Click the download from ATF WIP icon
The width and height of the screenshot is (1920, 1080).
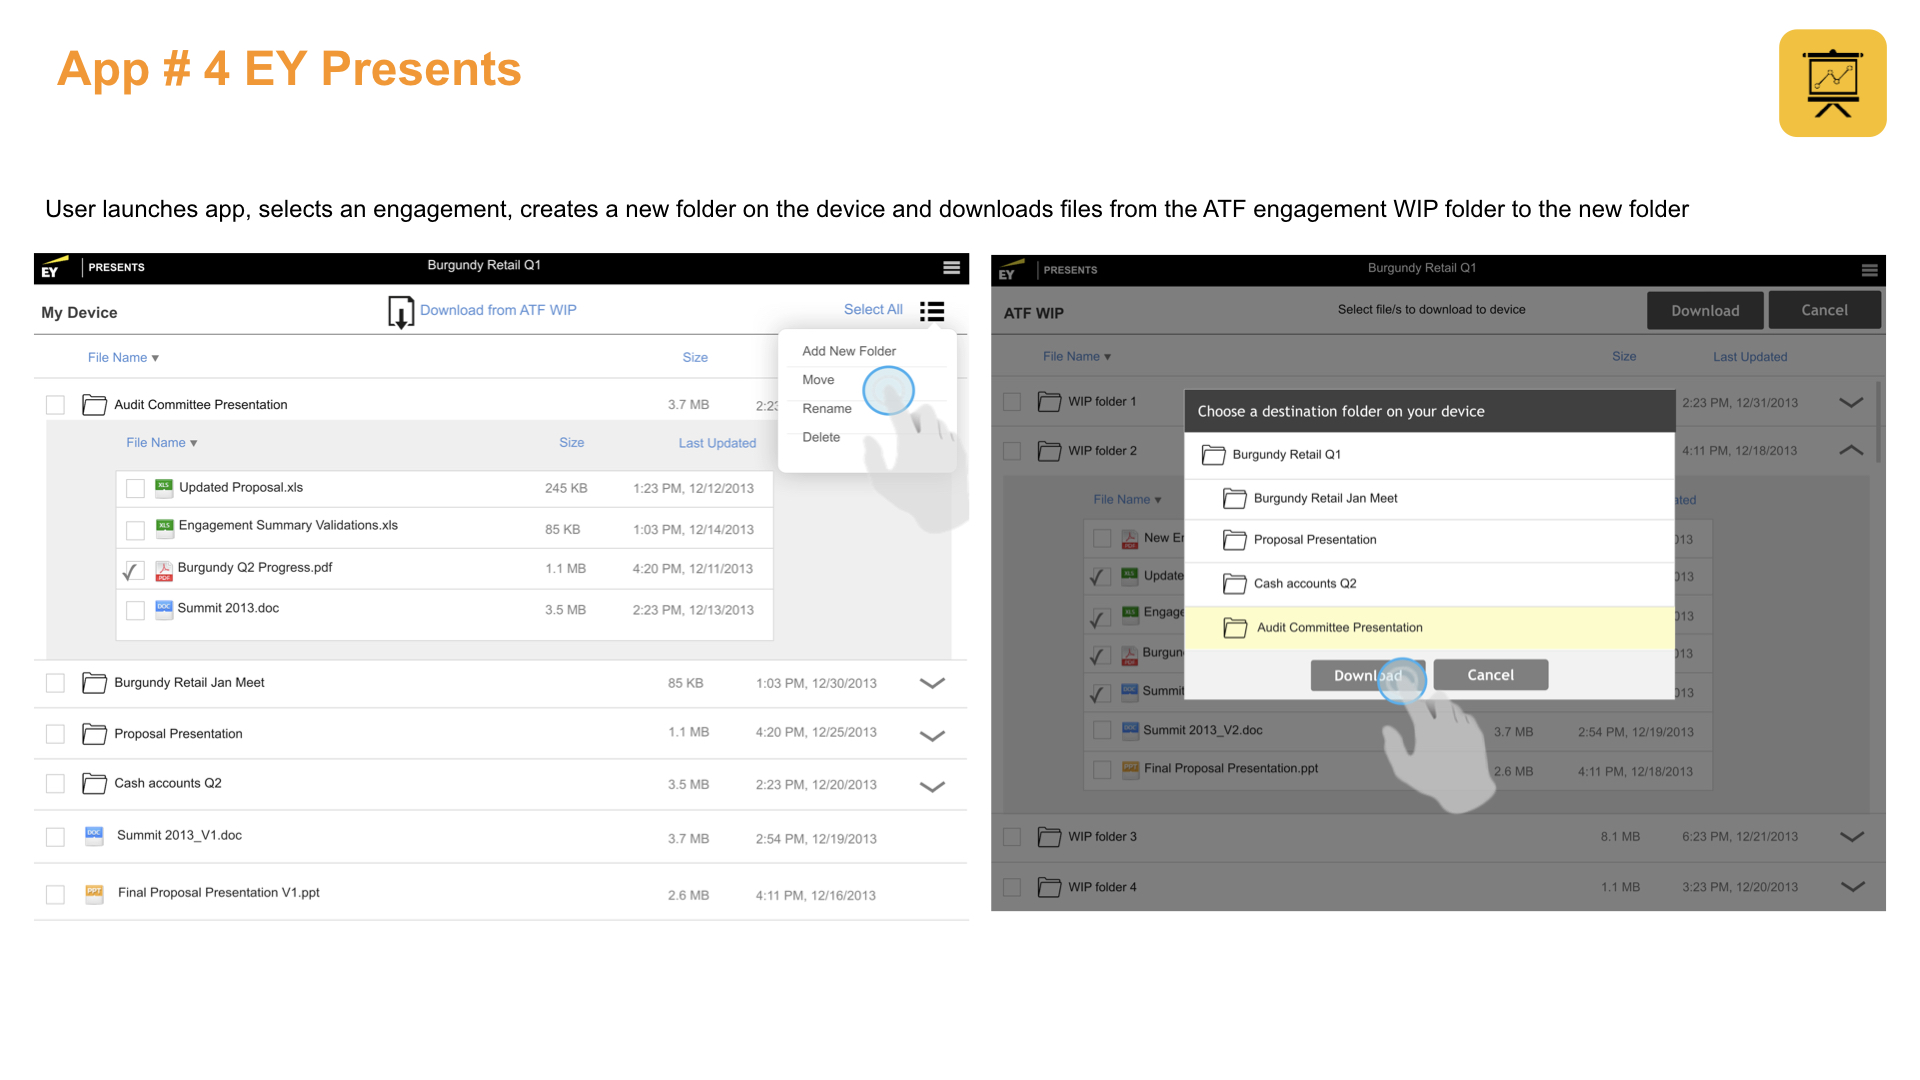click(x=401, y=312)
